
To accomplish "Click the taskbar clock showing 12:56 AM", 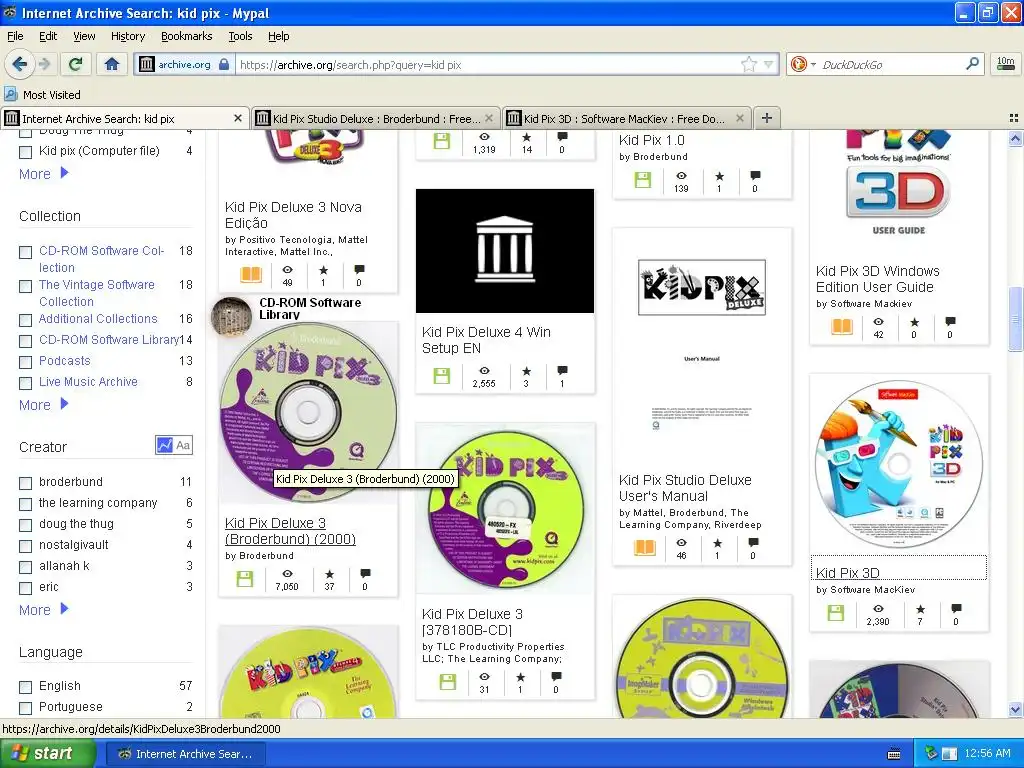I will point(987,753).
